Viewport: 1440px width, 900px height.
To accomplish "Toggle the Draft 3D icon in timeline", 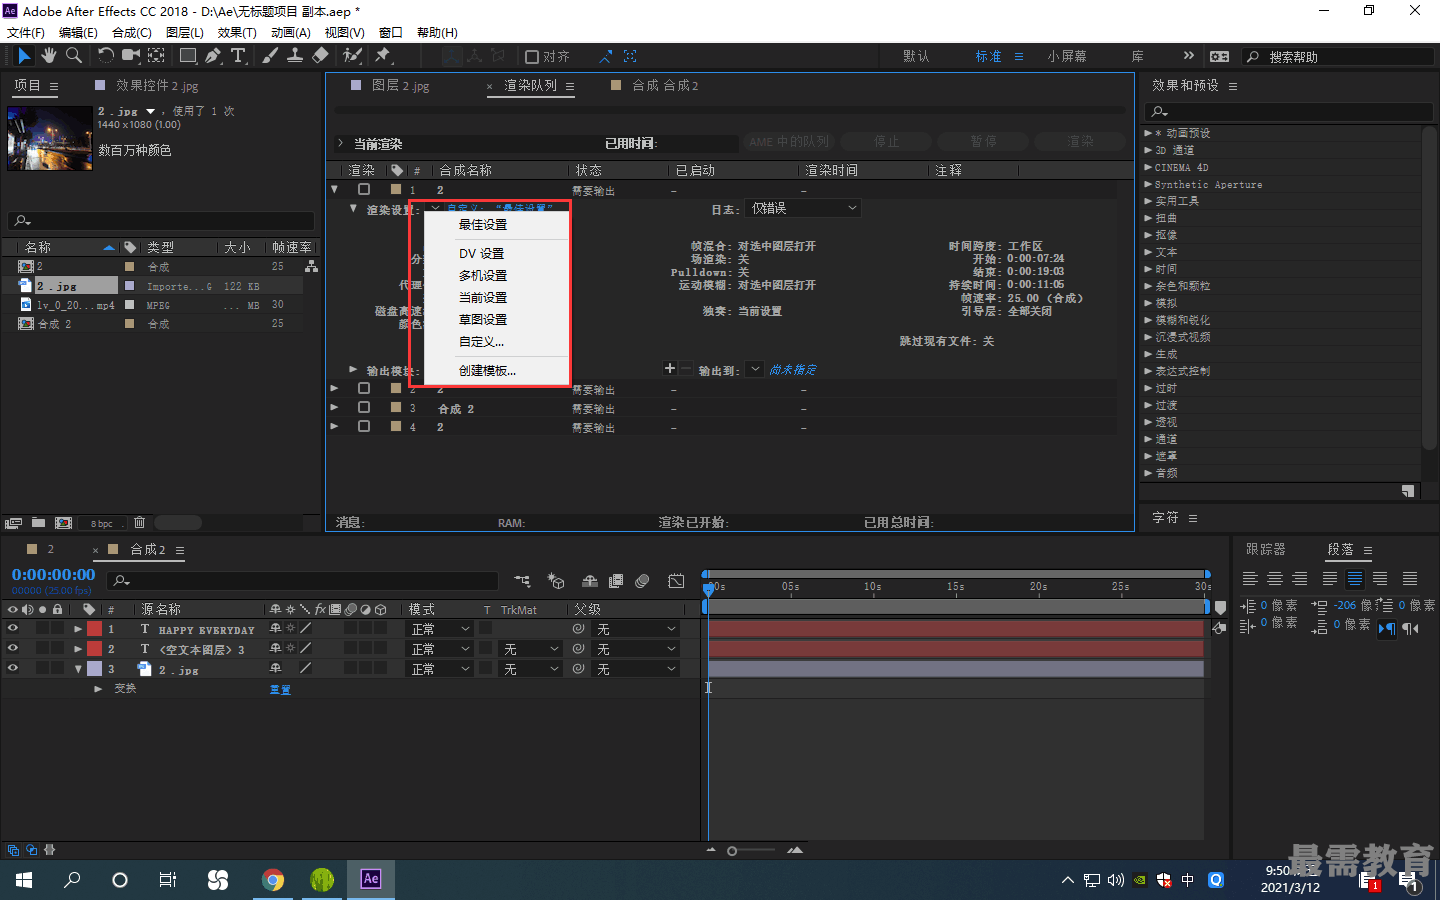I will click(556, 581).
